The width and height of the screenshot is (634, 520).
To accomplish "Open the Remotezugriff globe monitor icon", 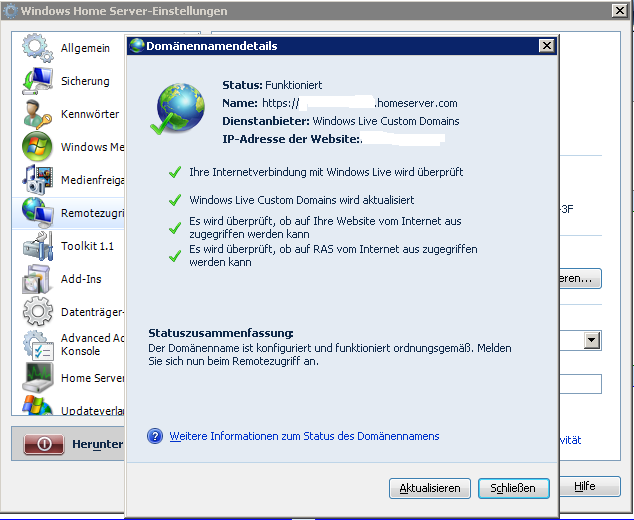I will [x=38, y=213].
